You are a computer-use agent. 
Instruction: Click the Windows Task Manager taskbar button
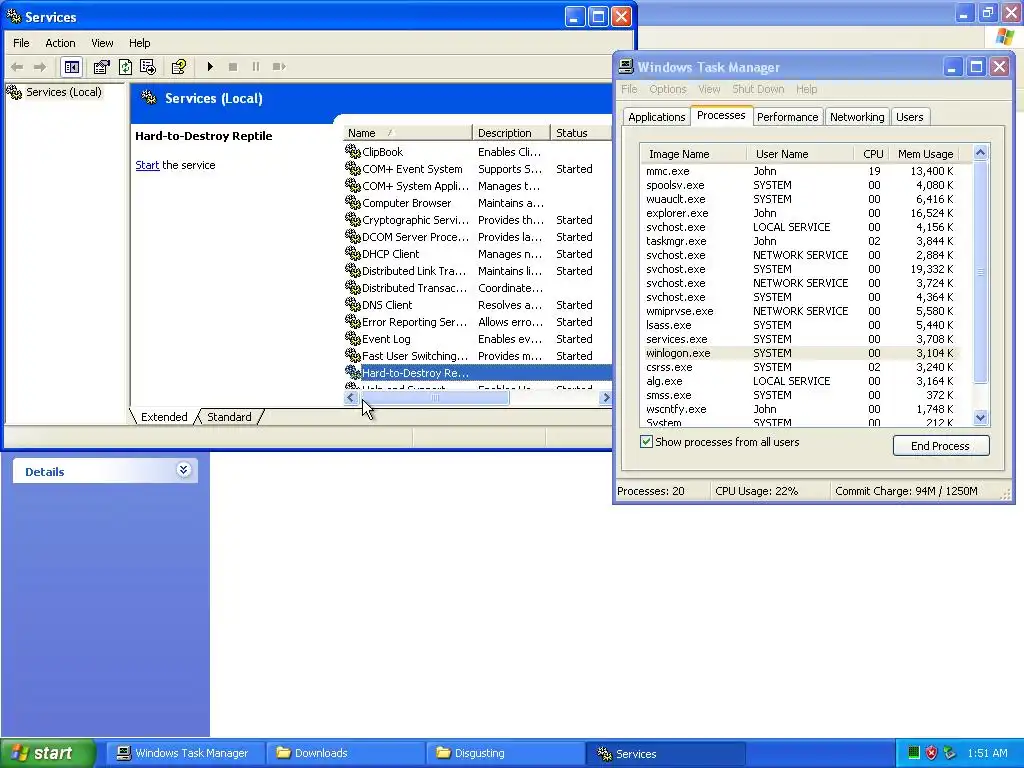click(x=185, y=753)
